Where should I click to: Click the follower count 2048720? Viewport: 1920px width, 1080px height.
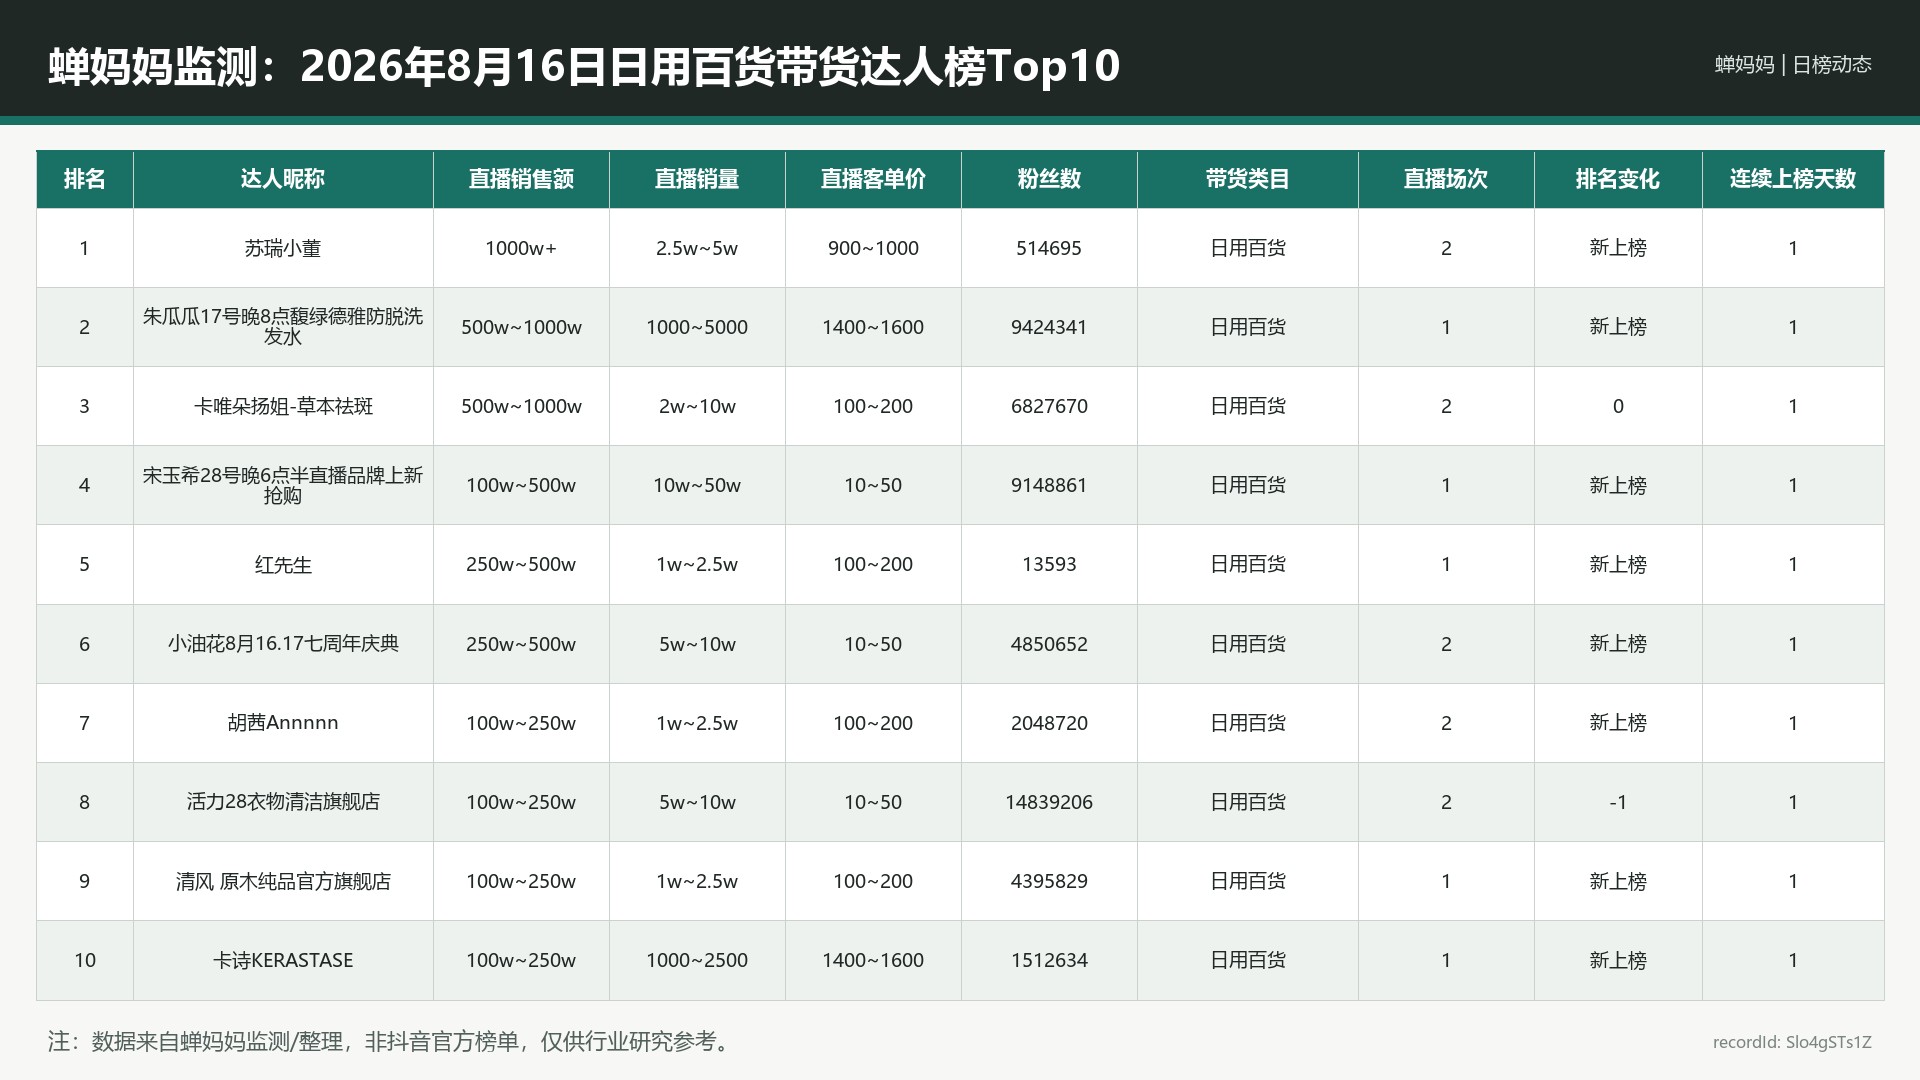point(1049,723)
